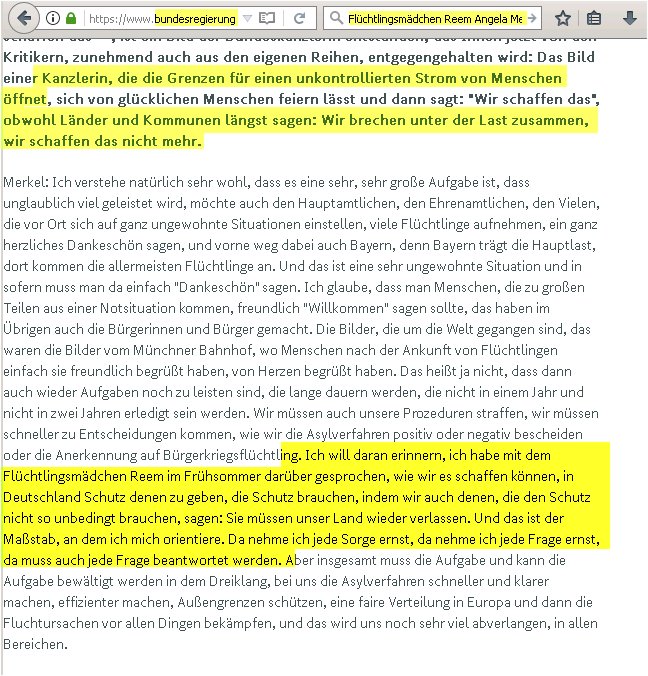Click the text "Fluchtursachen vor allen Dingen bekämpfen"

139,623
